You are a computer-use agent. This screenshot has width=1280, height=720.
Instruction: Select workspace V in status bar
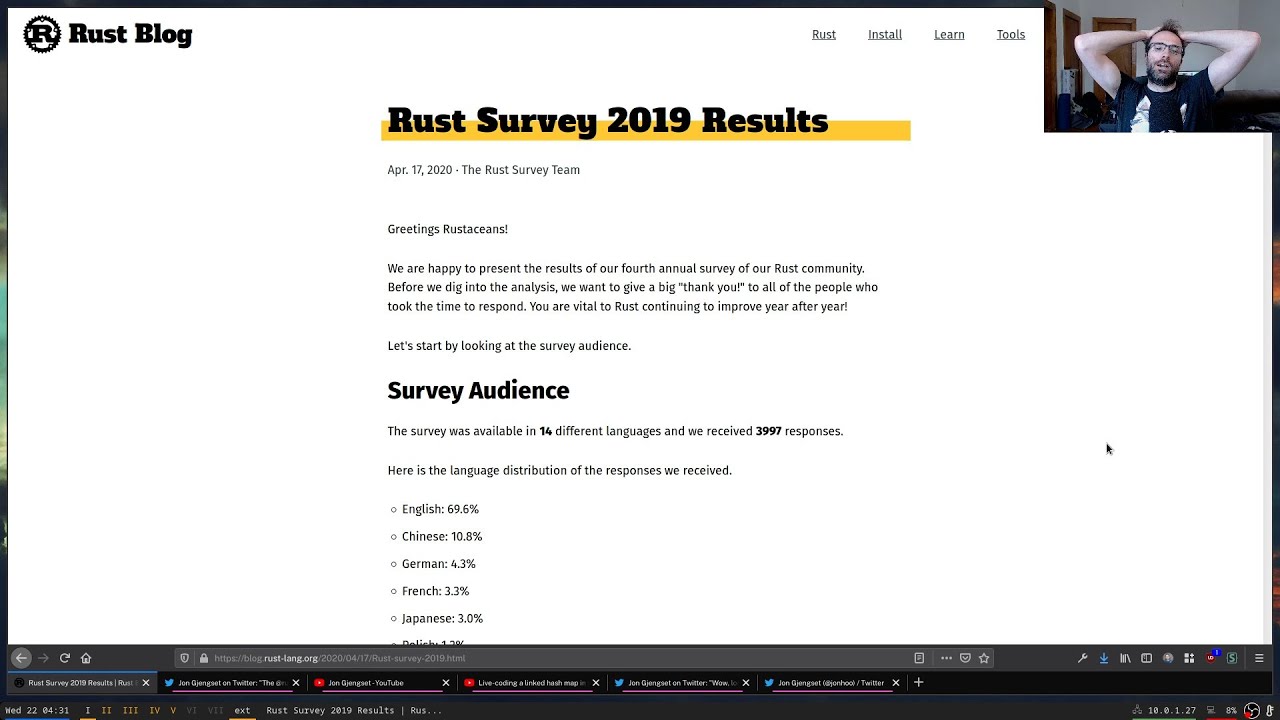coord(173,711)
